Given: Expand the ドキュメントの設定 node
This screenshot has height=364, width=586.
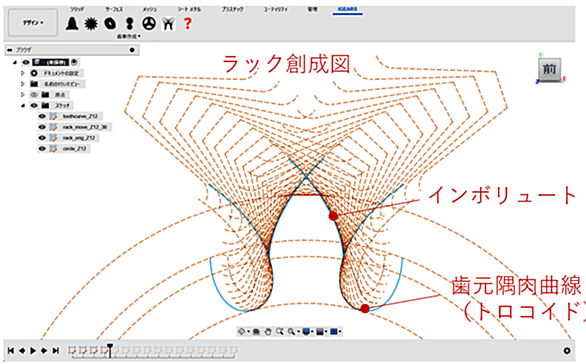Looking at the screenshot, I should [x=22, y=73].
